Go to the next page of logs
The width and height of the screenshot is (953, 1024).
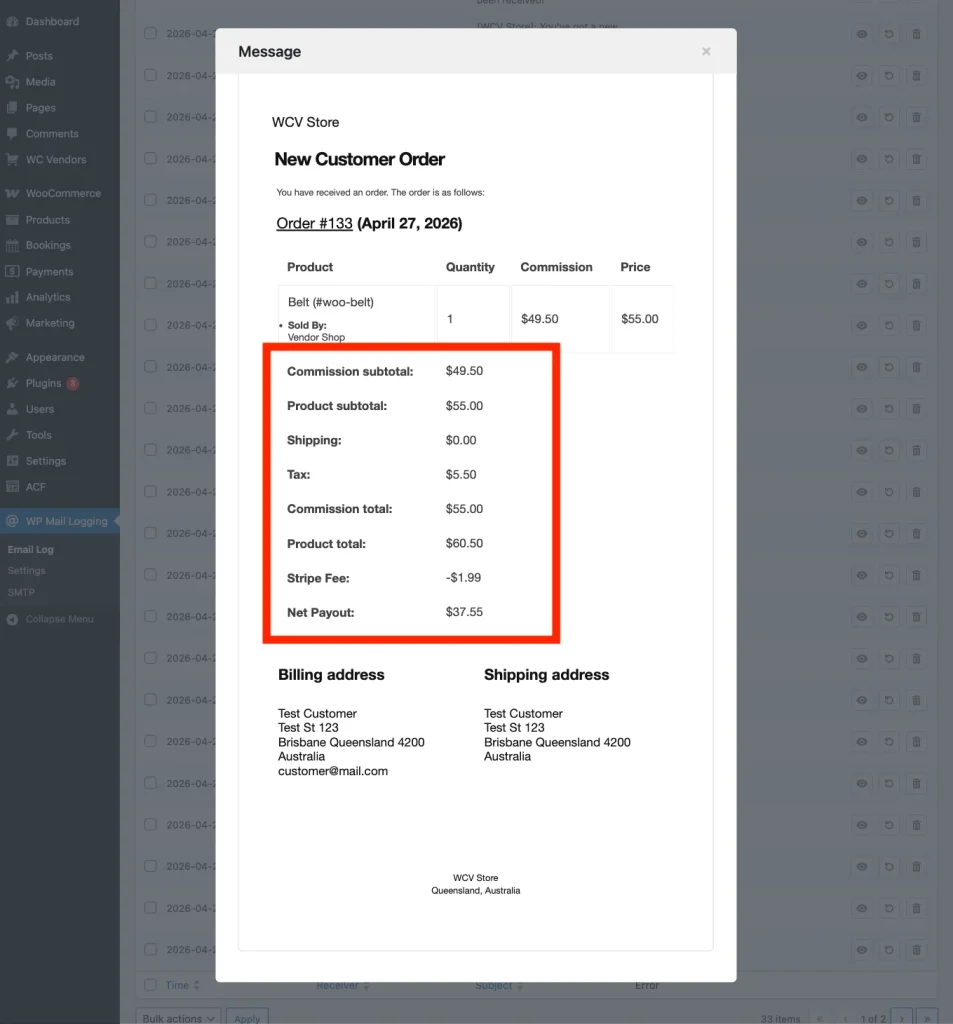pyautogui.click(x=902, y=1017)
